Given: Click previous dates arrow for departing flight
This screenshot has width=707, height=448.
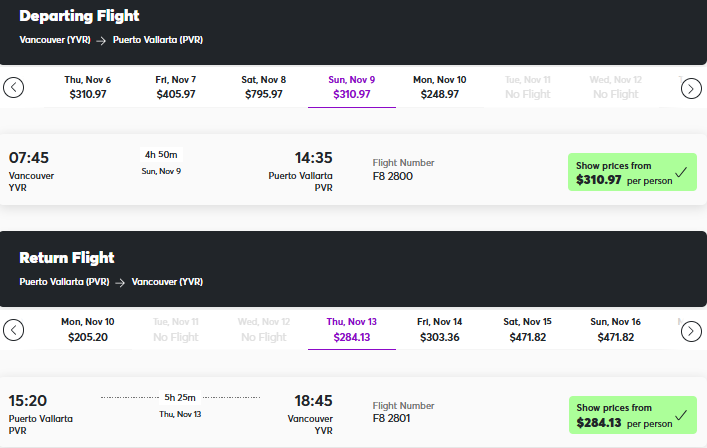Looking at the screenshot, I should coord(13,88).
